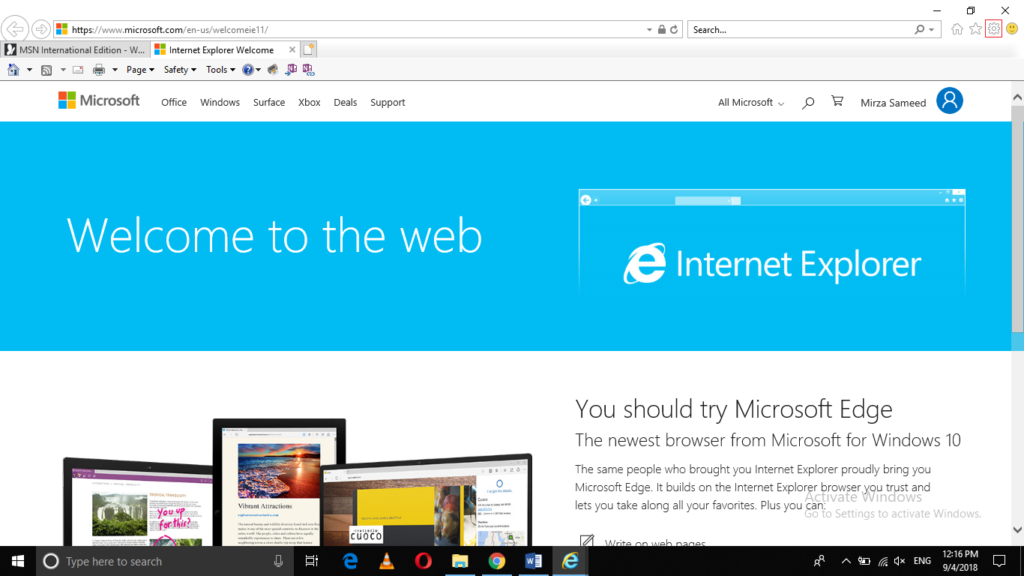Click the taskbar microphone icon
The width and height of the screenshot is (1024, 576).
click(278, 561)
